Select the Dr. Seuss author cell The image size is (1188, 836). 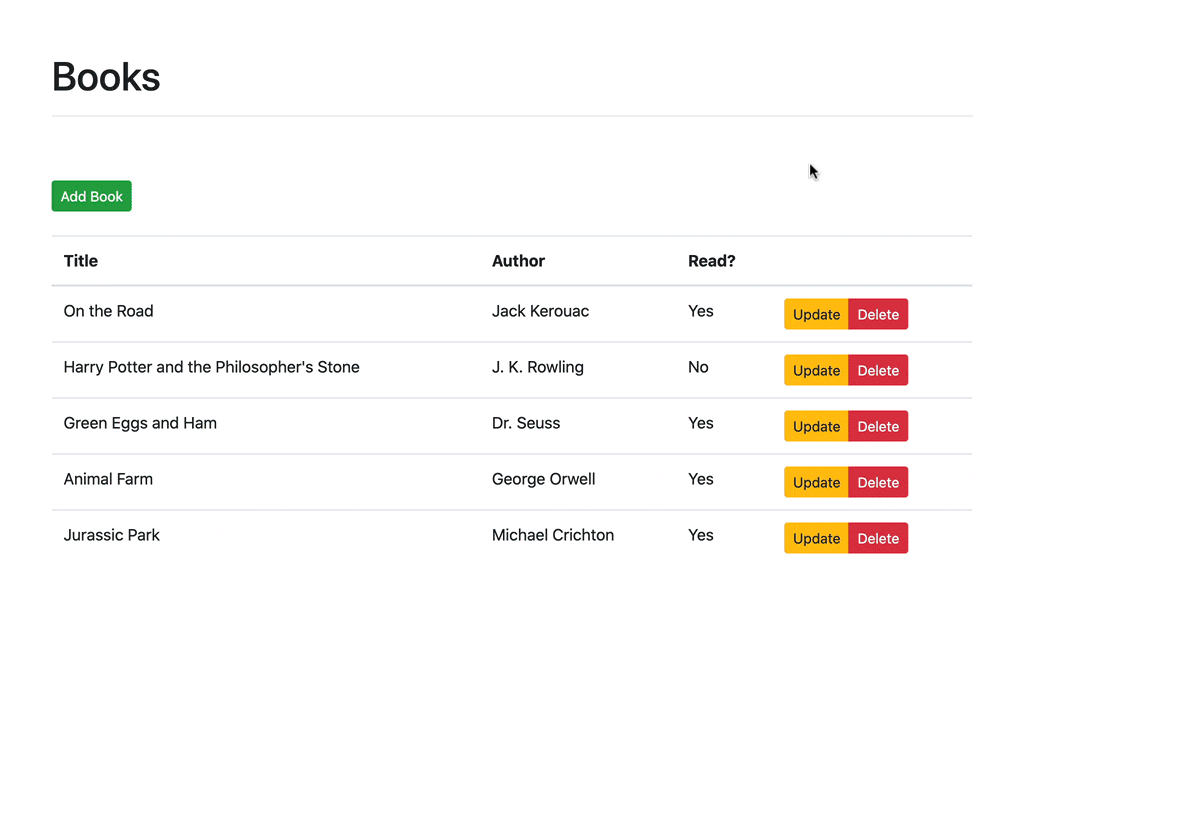[526, 423]
